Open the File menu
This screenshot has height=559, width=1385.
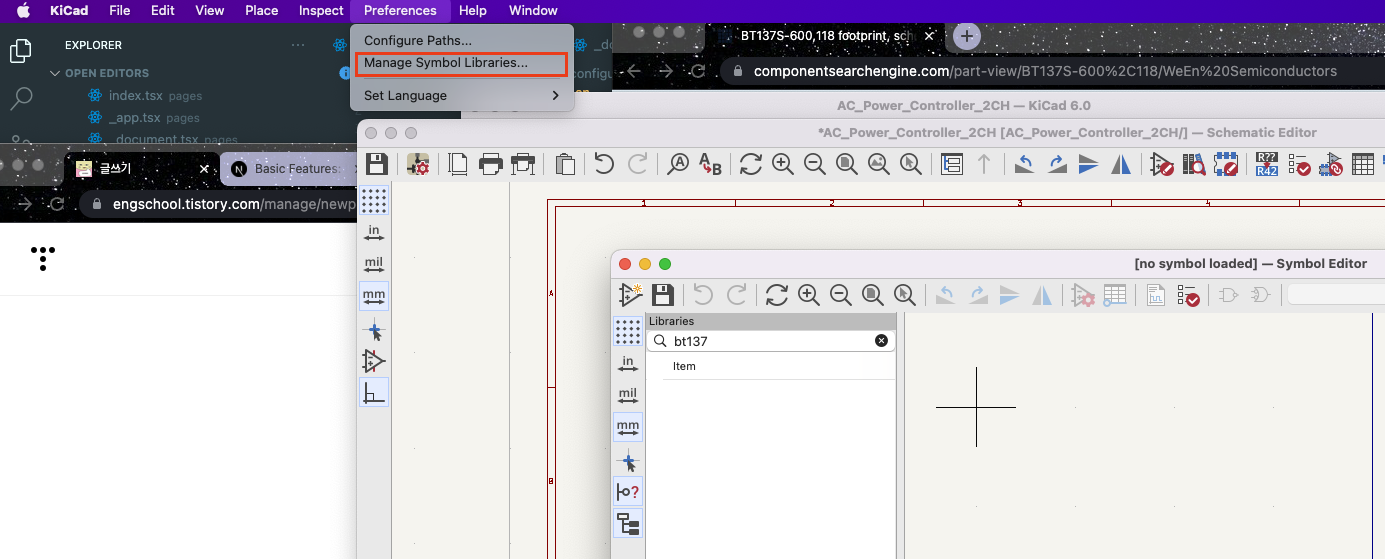click(120, 11)
